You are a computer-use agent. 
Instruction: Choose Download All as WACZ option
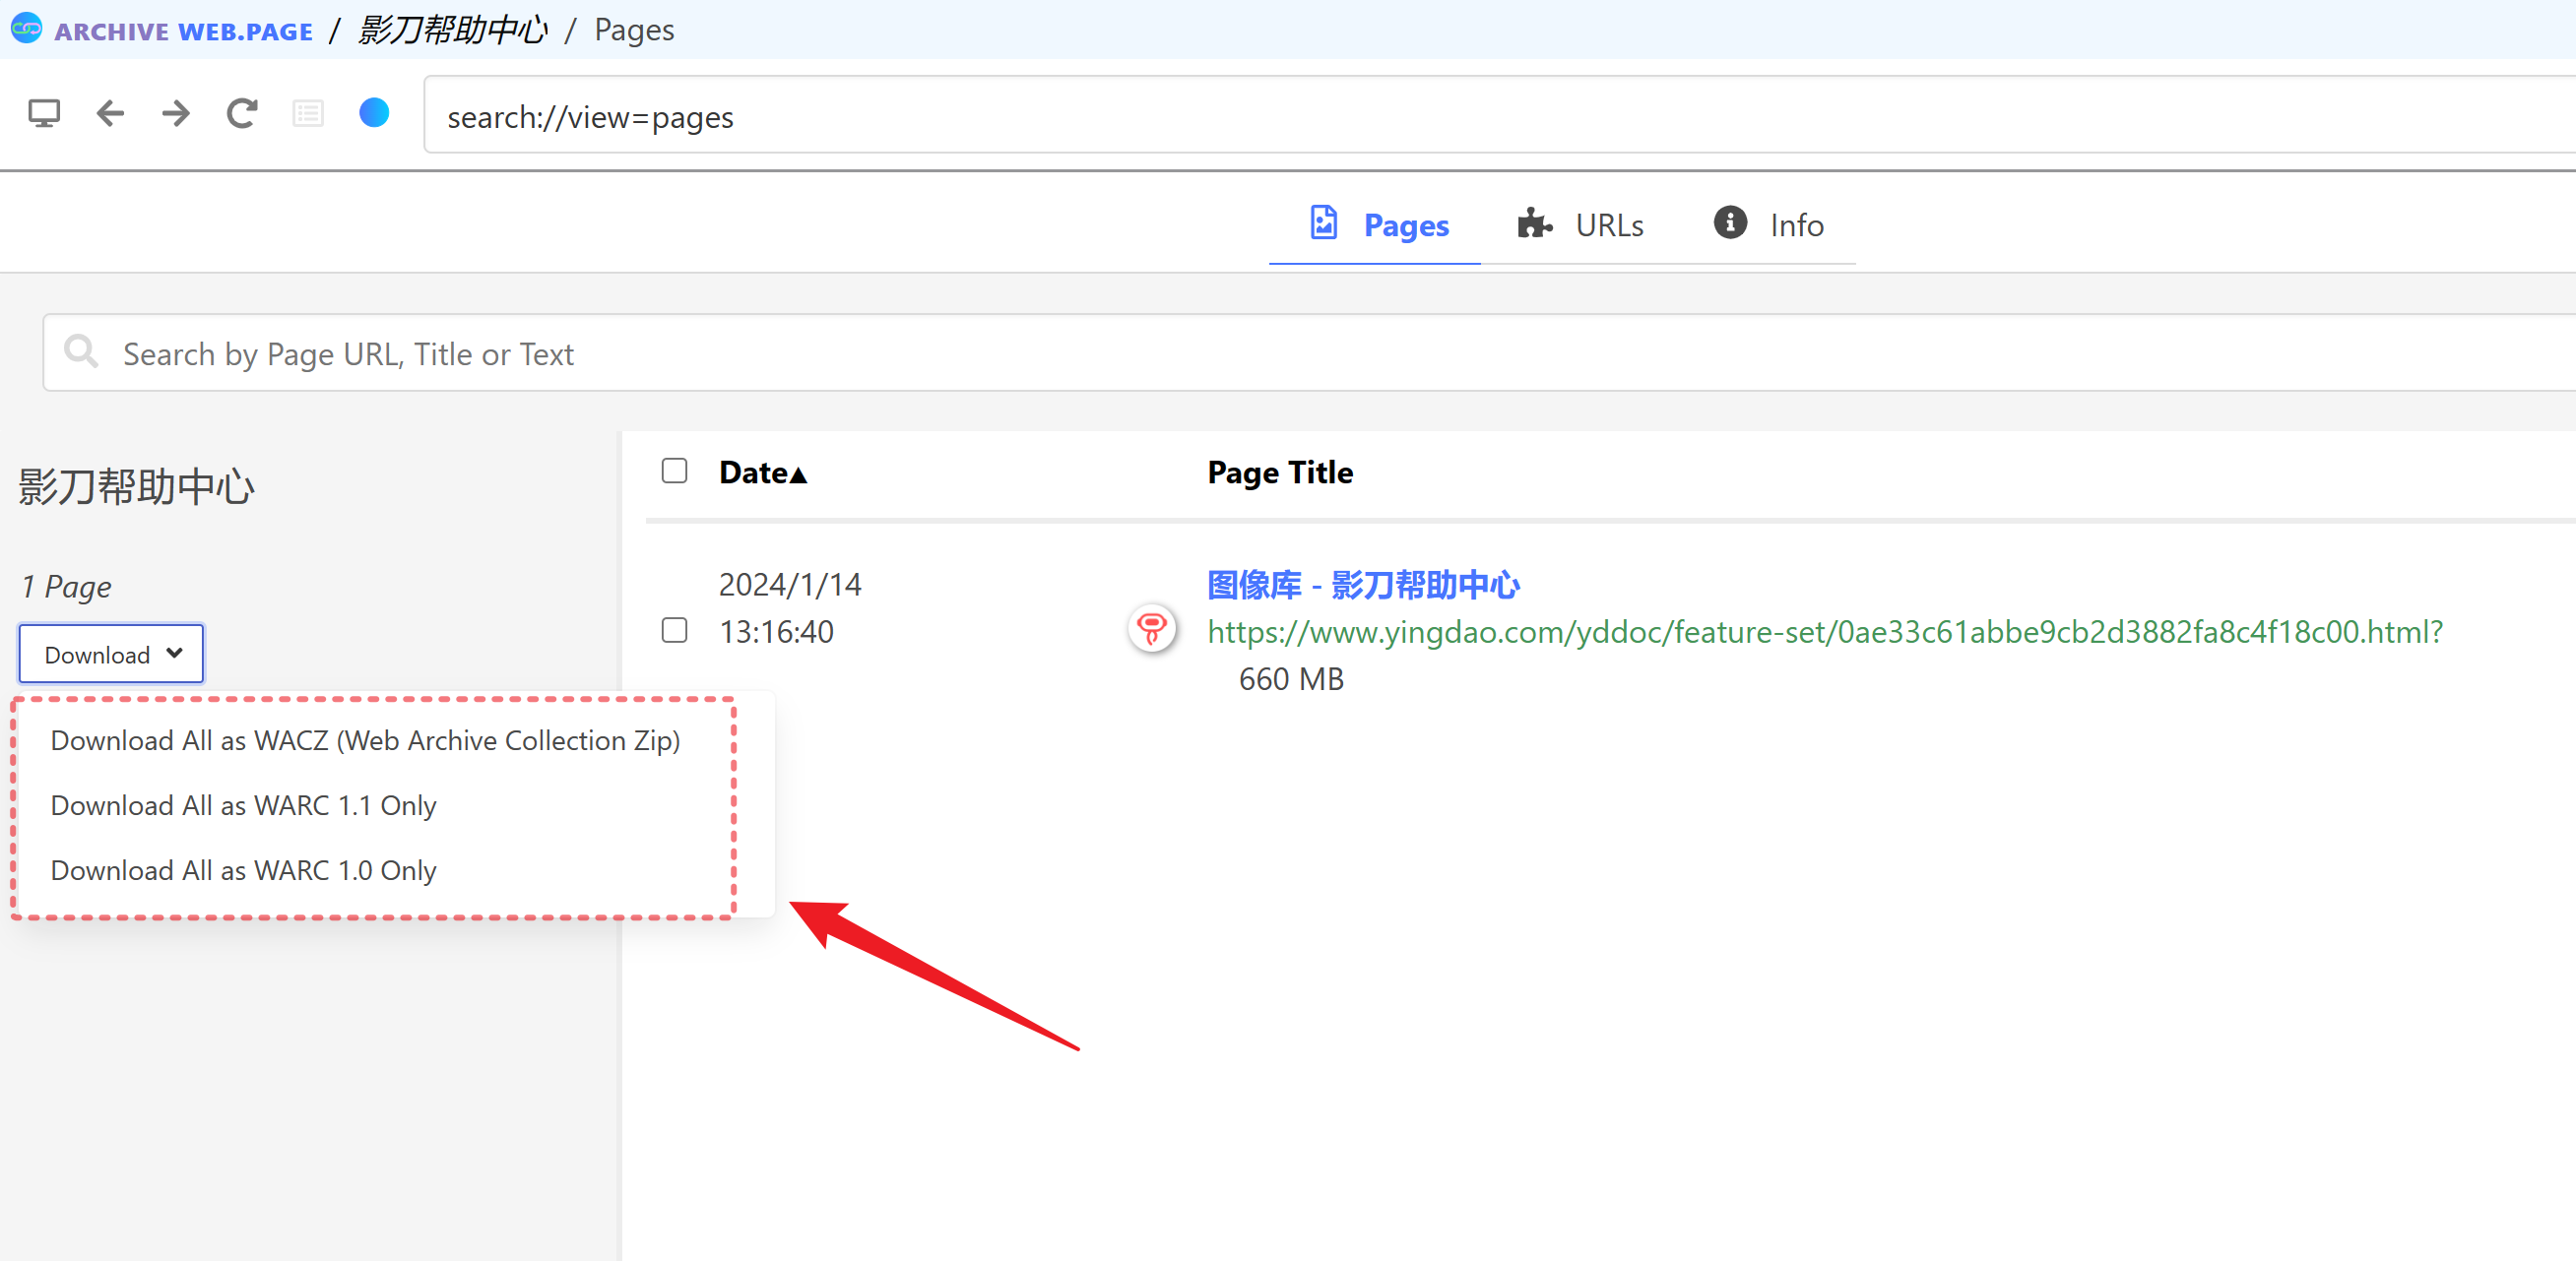click(365, 740)
